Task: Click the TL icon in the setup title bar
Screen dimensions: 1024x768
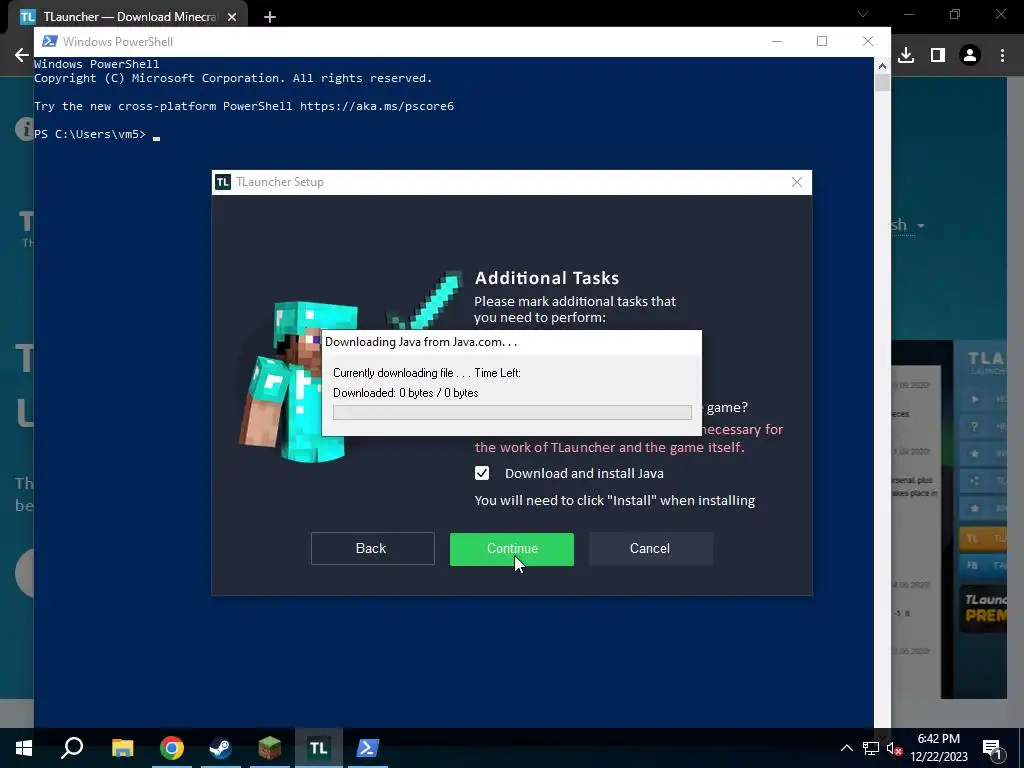Action: (x=223, y=182)
